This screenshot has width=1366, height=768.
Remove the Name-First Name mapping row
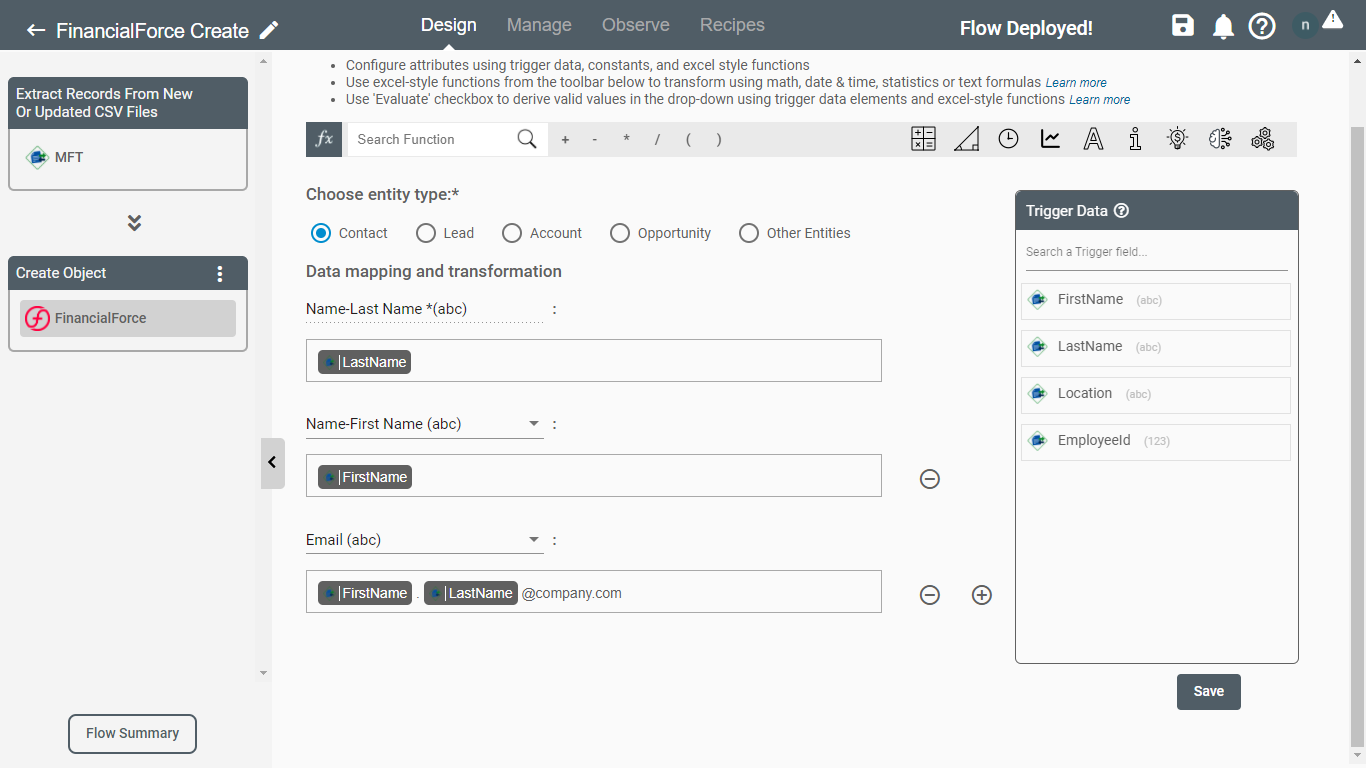(x=929, y=479)
